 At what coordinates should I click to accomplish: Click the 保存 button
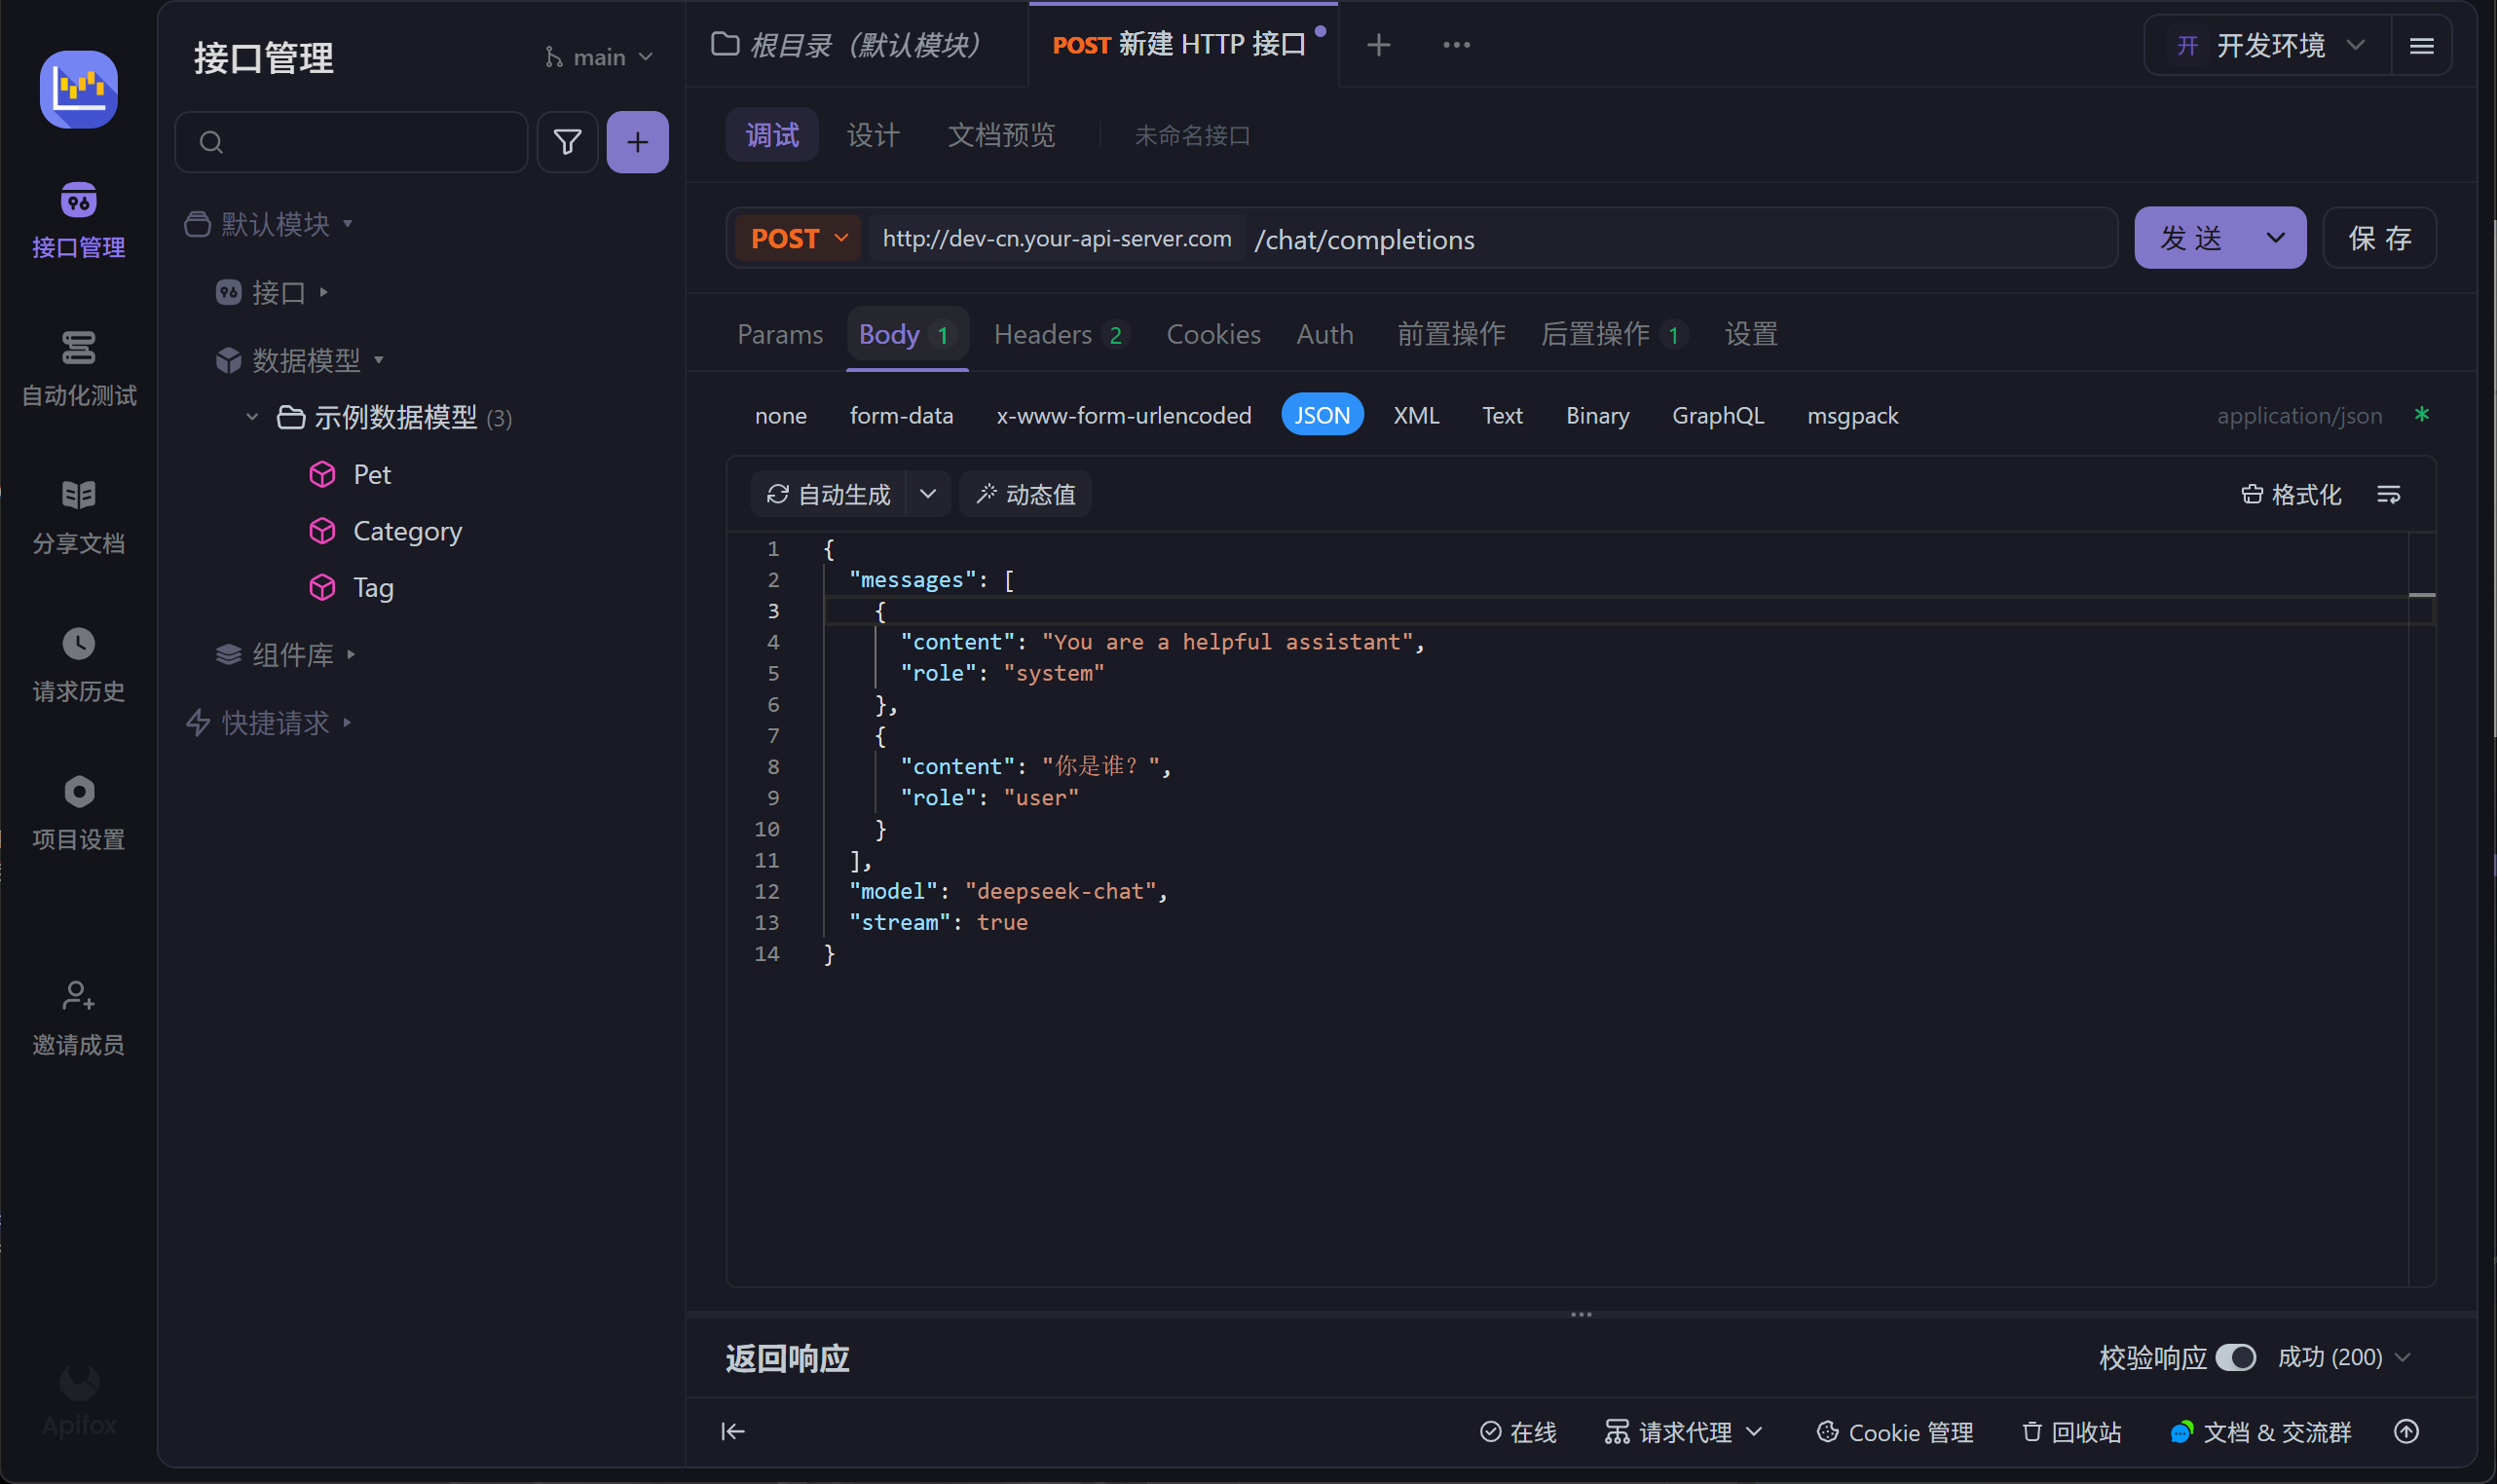(x=2378, y=238)
